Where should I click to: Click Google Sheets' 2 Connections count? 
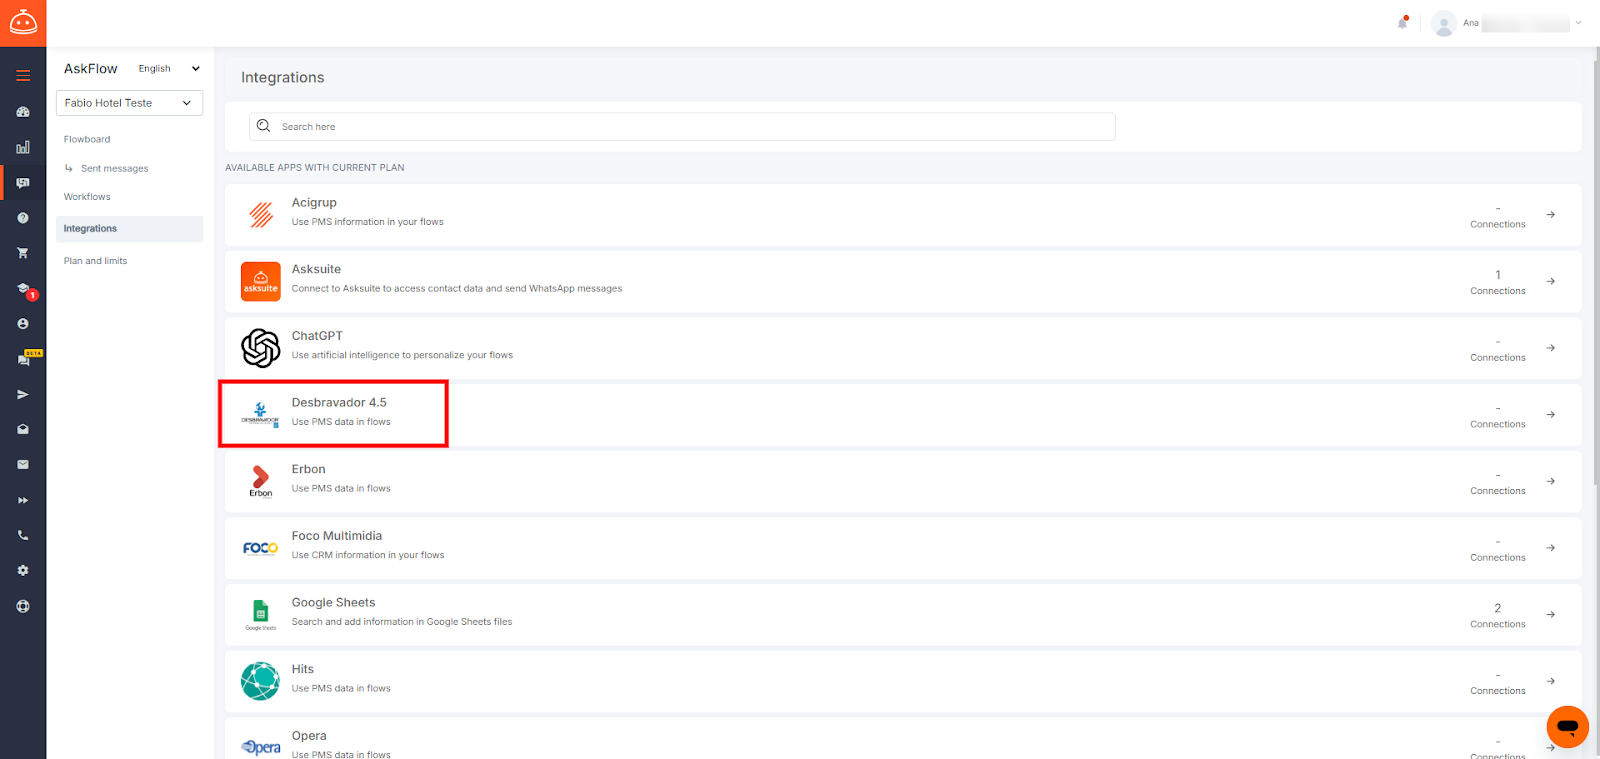click(x=1497, y=615)
